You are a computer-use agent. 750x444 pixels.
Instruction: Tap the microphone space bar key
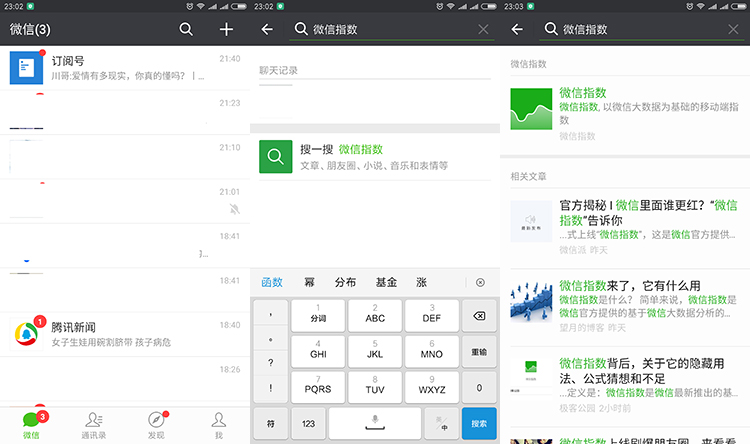(x=375, y=423)
